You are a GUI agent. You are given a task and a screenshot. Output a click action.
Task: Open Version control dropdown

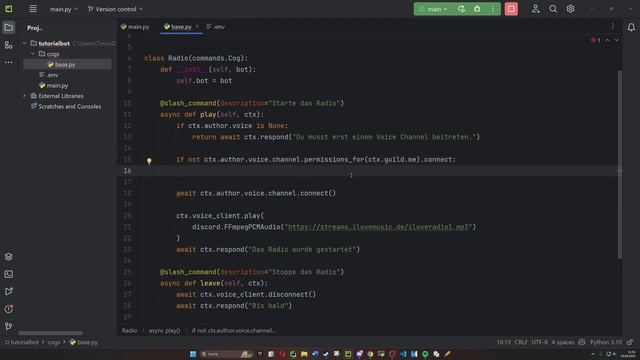(116, 9)
